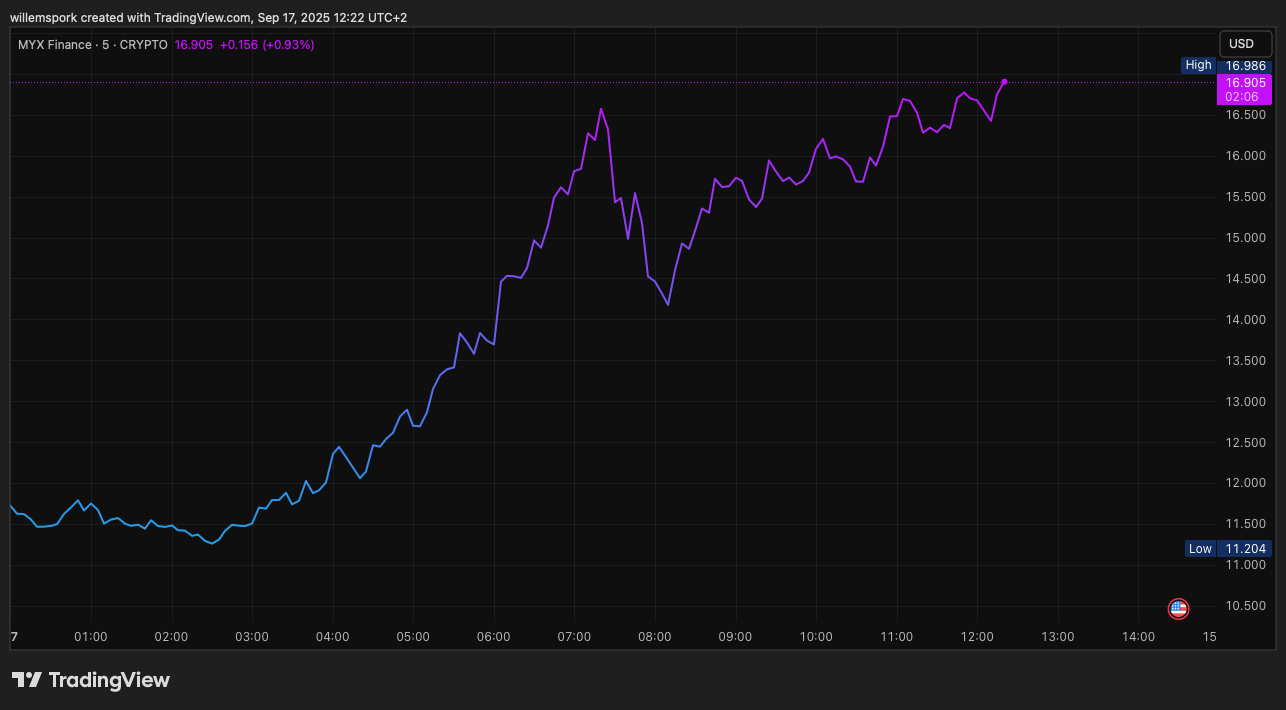This screenshot has width=1286, height=710.
Task: Open the USD currency selector
Action: point(1241,44)
